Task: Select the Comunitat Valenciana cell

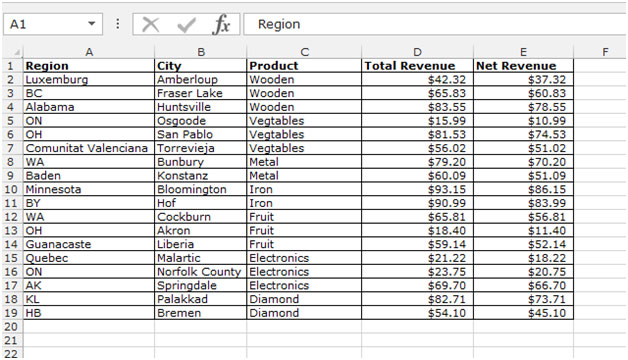Action: tap(89, 148)
